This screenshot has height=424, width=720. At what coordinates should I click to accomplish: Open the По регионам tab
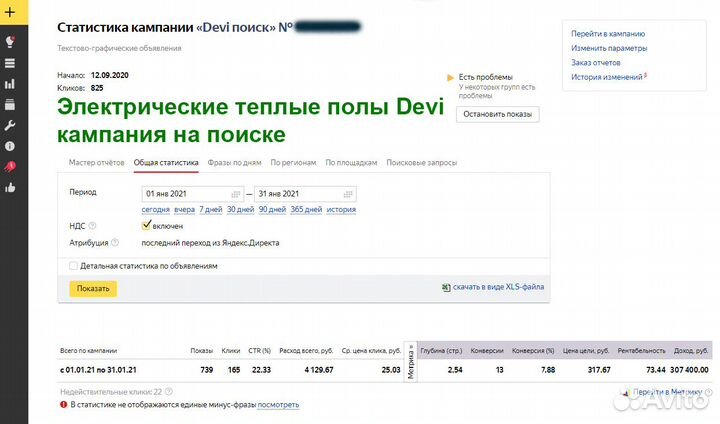(x=293, y=163)
